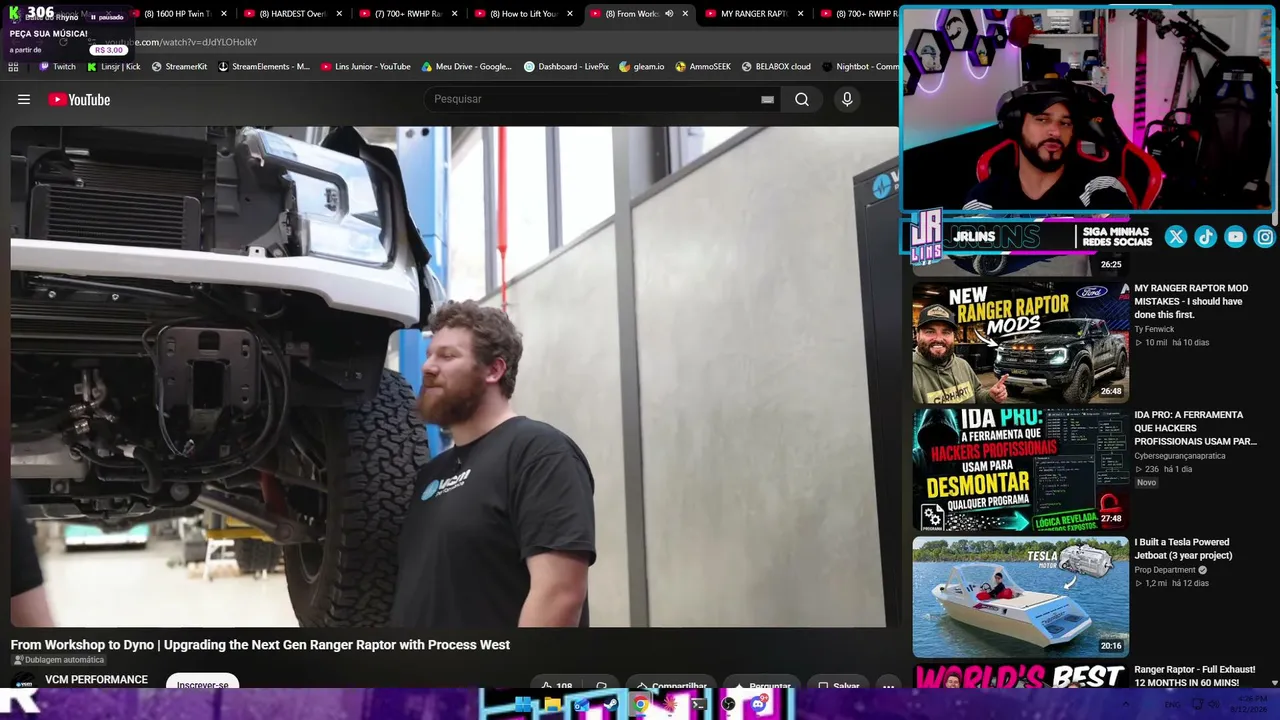The width and height of the screenshot is (1280, 720).
Task: Start voice search with the microphone
Action: [x=847, y=99]
